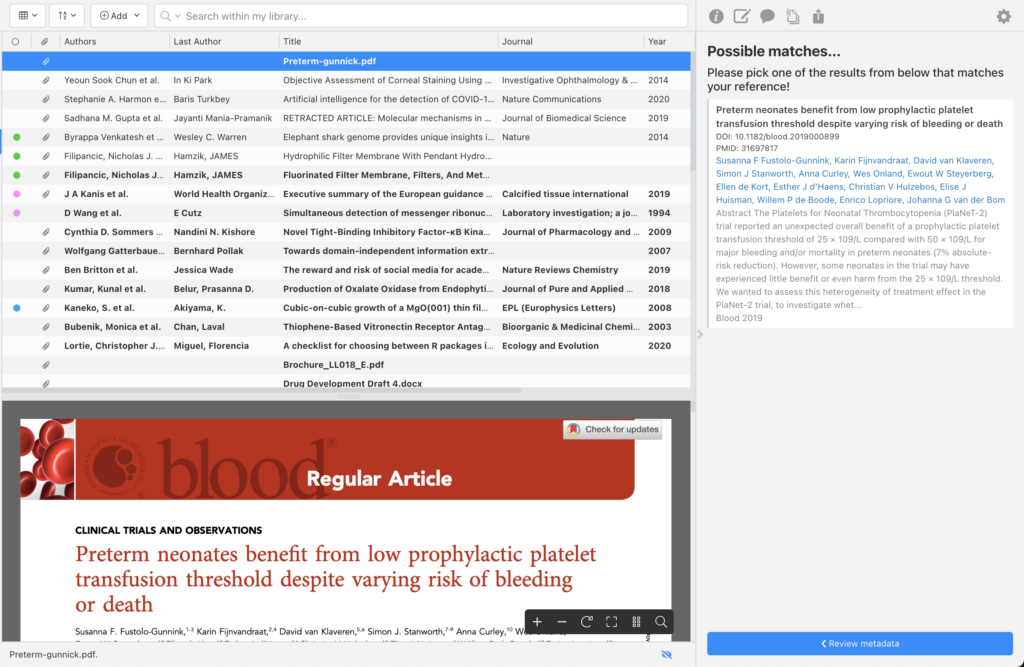Click the share export icon
Viewport: 1024px width, 667px height.
(818, 16)
